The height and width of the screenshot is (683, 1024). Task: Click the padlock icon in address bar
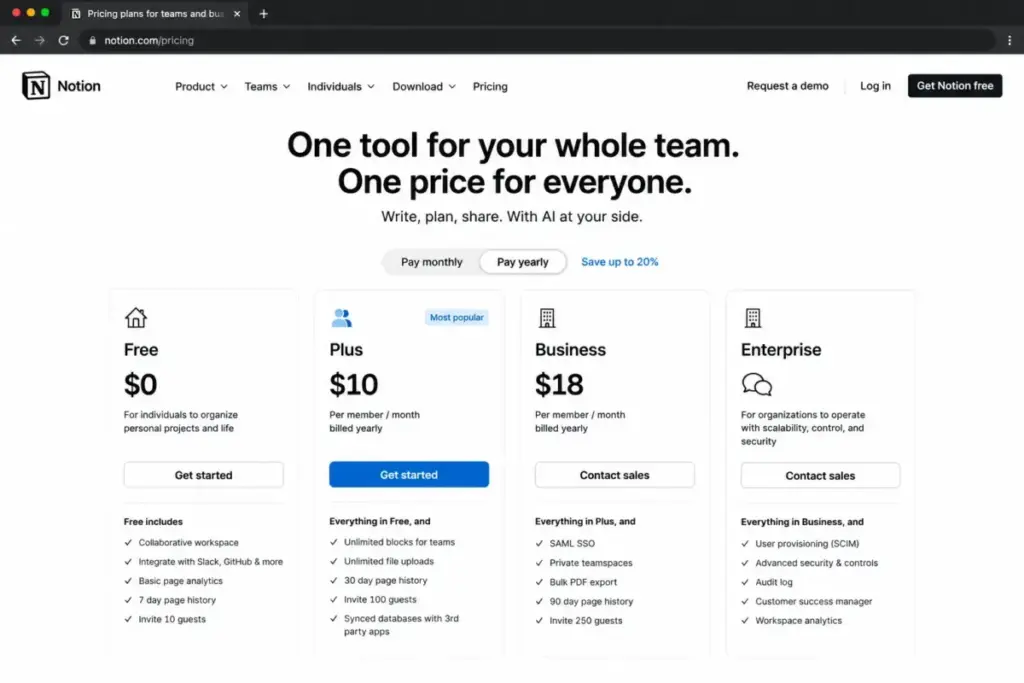point(92,40)
